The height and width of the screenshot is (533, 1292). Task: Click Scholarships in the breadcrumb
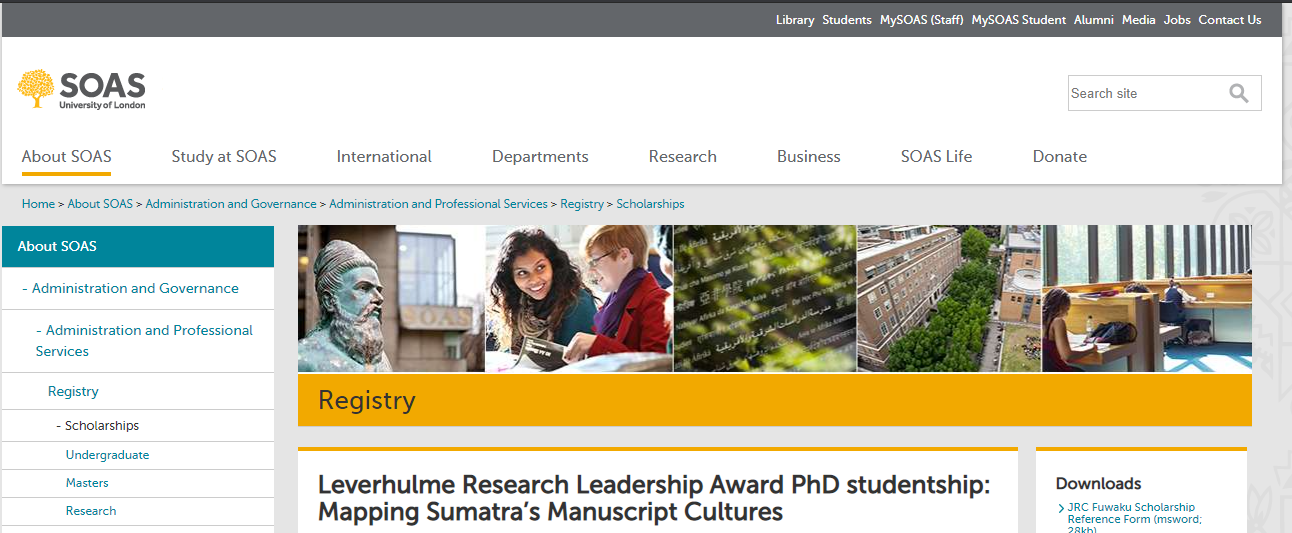[650, 204]
